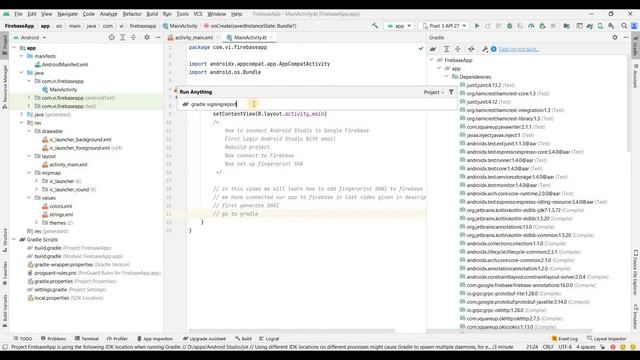
Task: Toggle the Emulator side tab
Action: click(636, 316)
